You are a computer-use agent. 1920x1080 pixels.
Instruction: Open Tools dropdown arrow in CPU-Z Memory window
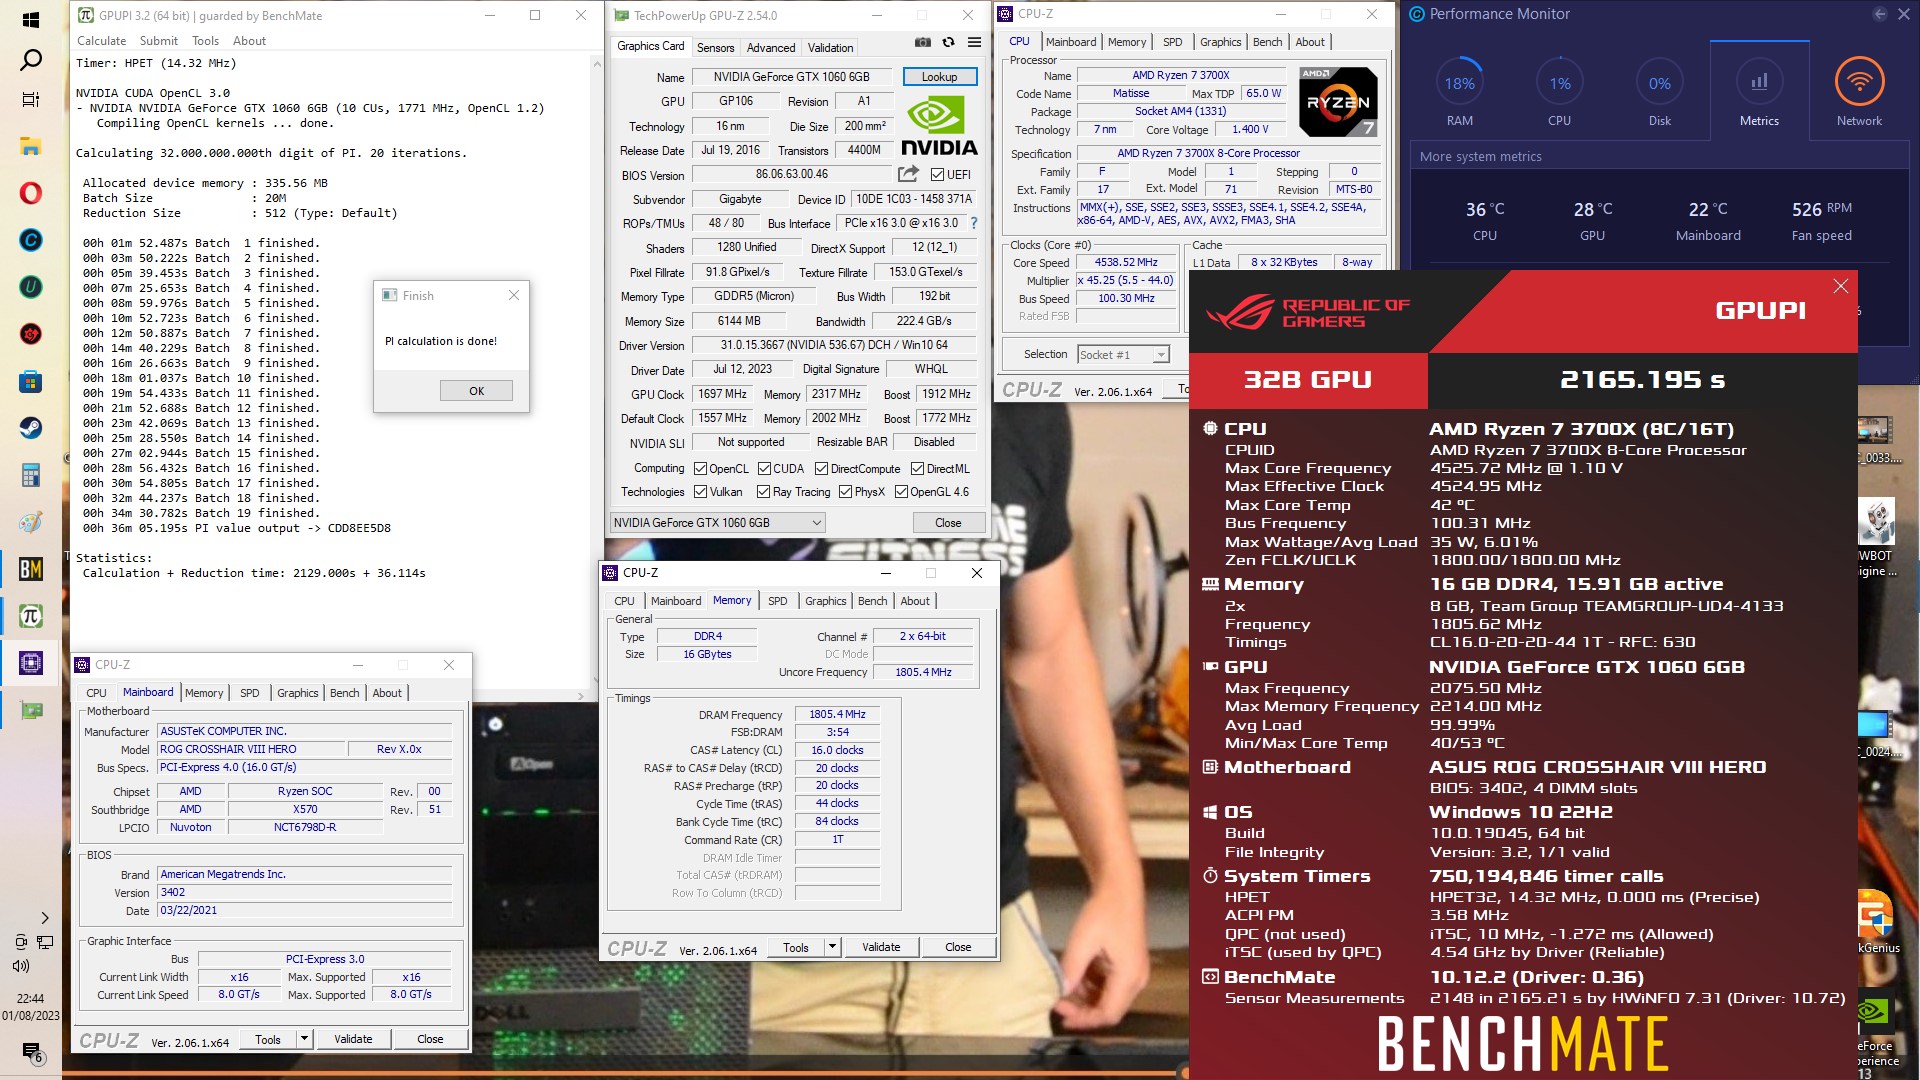coord(831,947)
